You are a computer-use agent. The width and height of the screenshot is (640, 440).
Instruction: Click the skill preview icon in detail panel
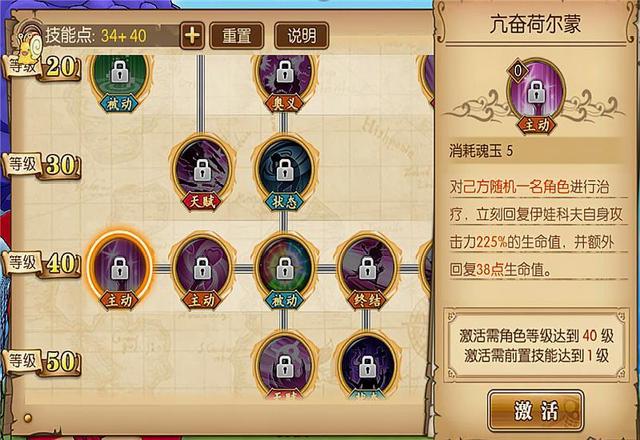tap(536, 96)
